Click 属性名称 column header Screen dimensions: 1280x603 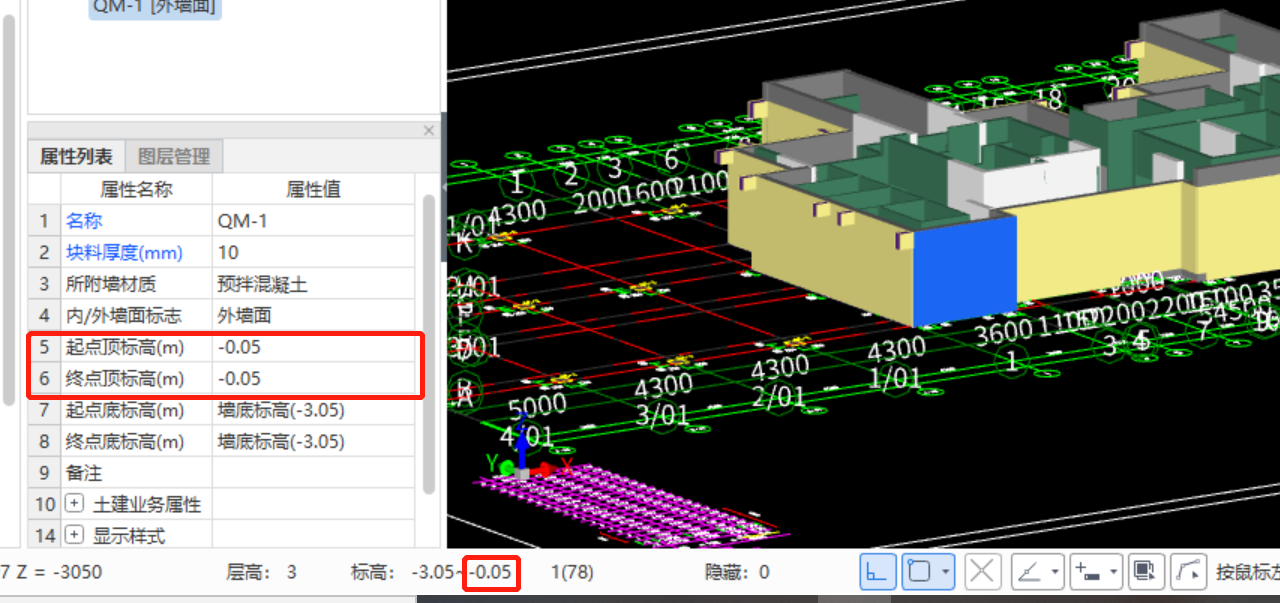(x=136, y=189)
